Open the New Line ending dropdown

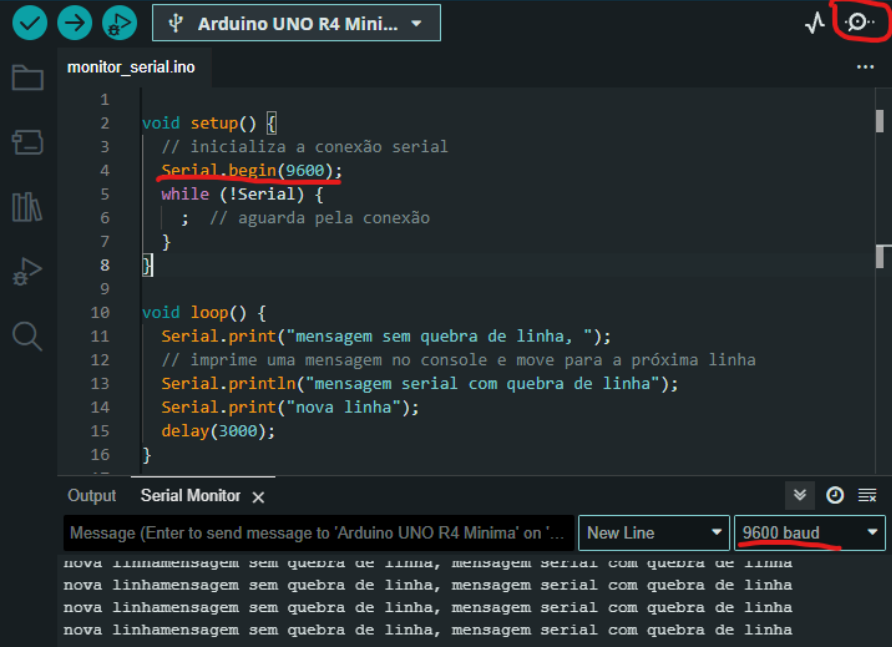click(x=654, y=533)
